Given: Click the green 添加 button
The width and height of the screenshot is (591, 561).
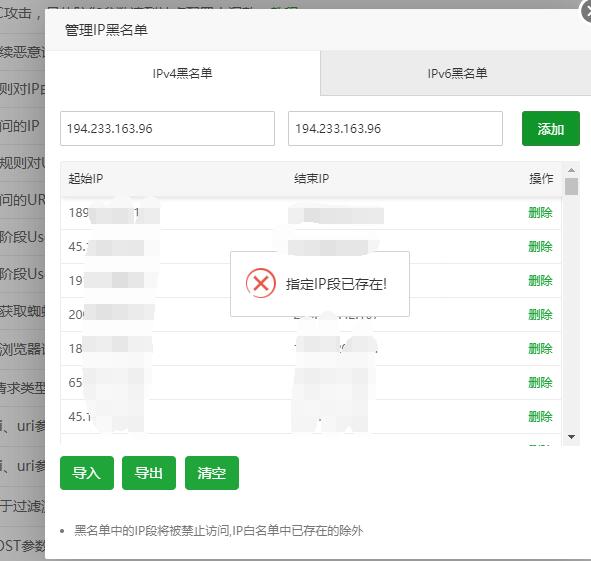Looking at the screenshot, I should click(x=551, y=129).
